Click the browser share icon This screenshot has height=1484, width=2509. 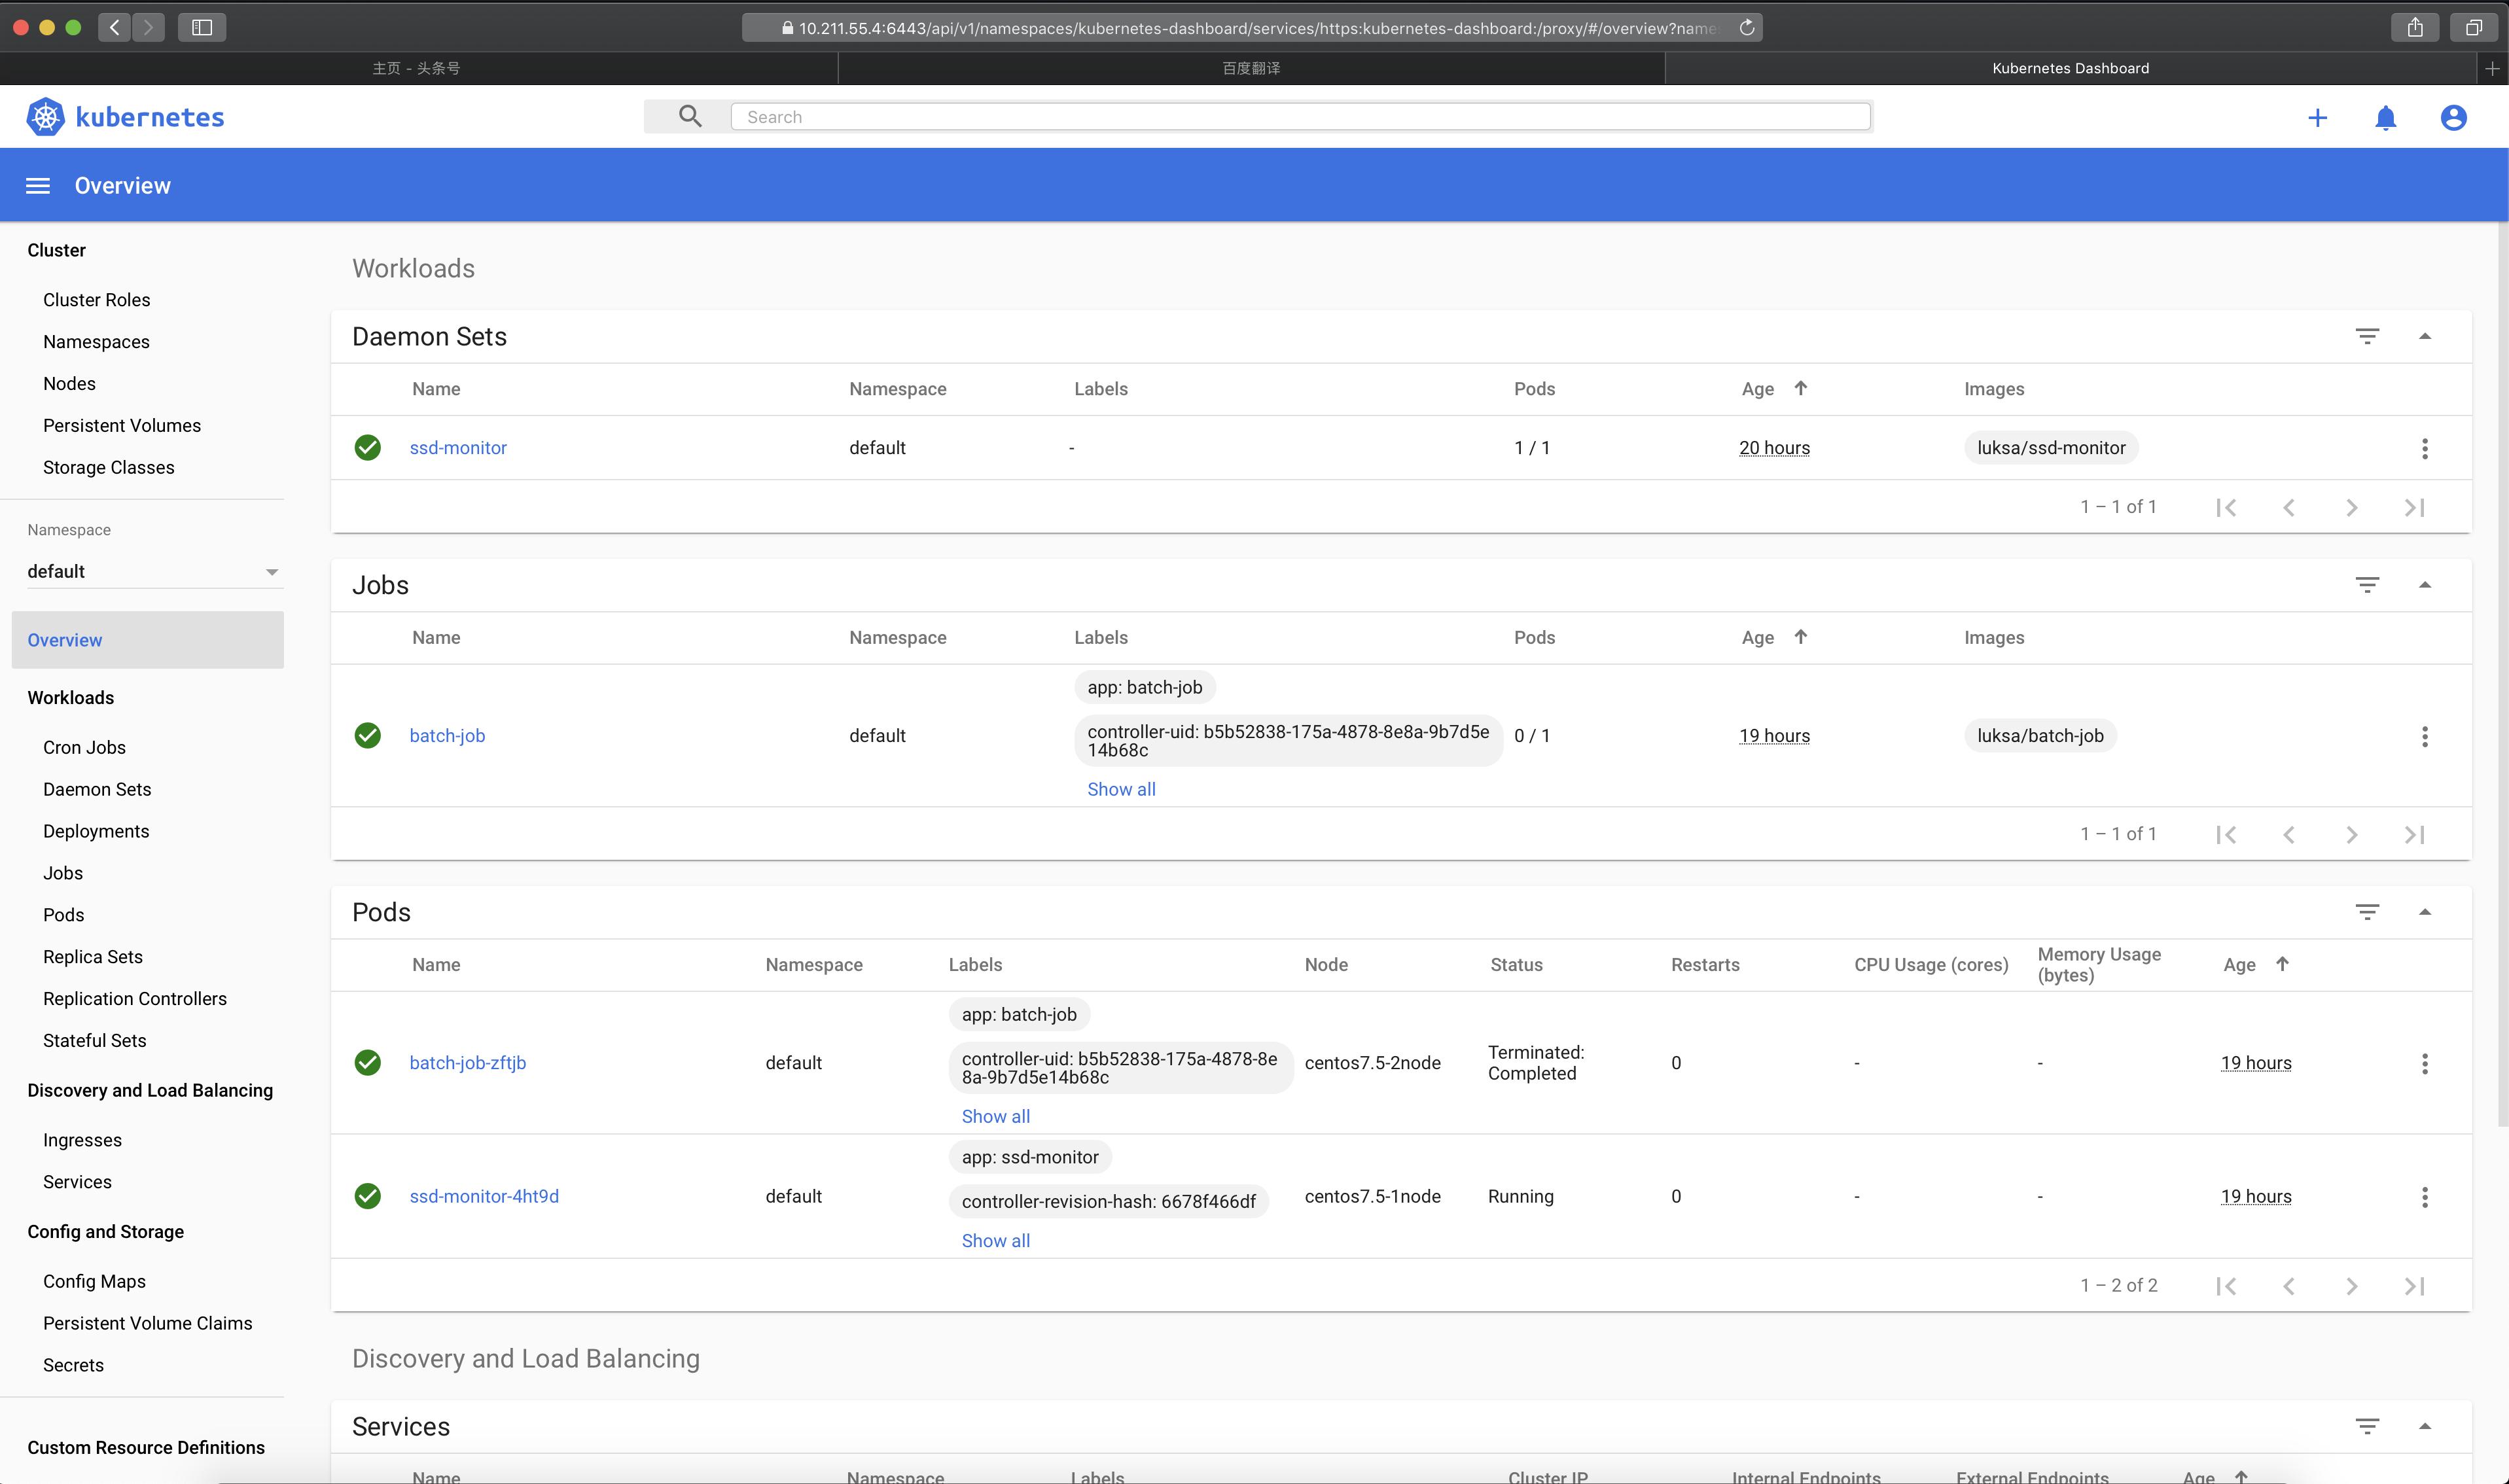2414,27
